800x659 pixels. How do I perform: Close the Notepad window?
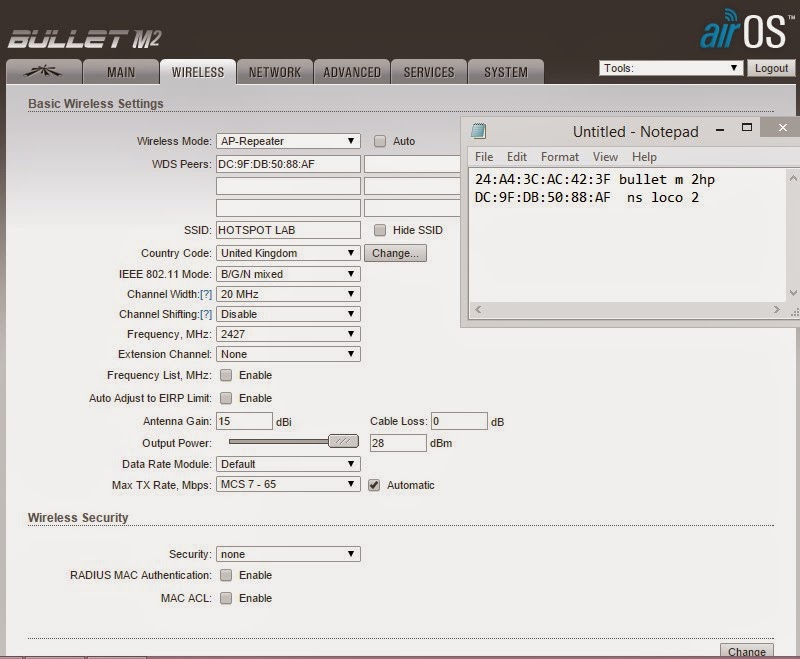[x=783, y=128]
